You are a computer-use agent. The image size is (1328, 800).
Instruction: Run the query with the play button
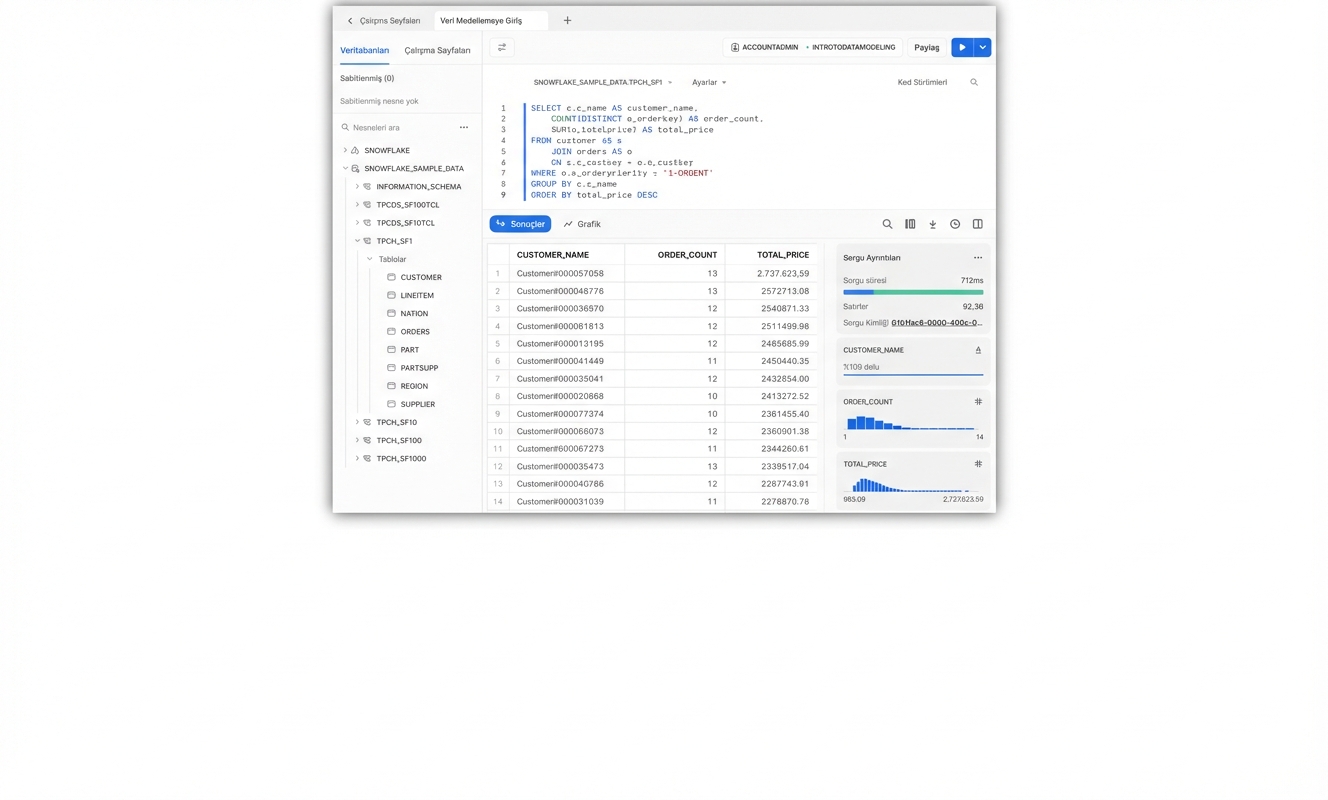coord(962,47)
